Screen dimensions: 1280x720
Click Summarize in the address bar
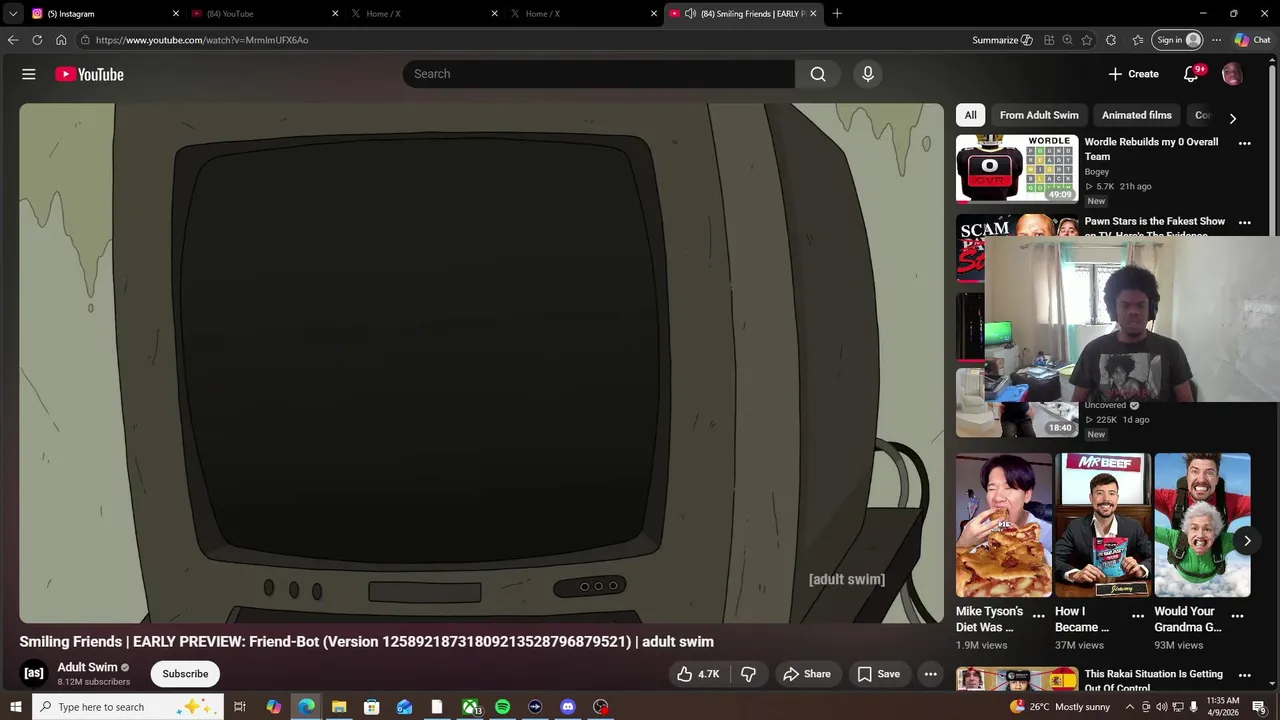[1002, 40]
